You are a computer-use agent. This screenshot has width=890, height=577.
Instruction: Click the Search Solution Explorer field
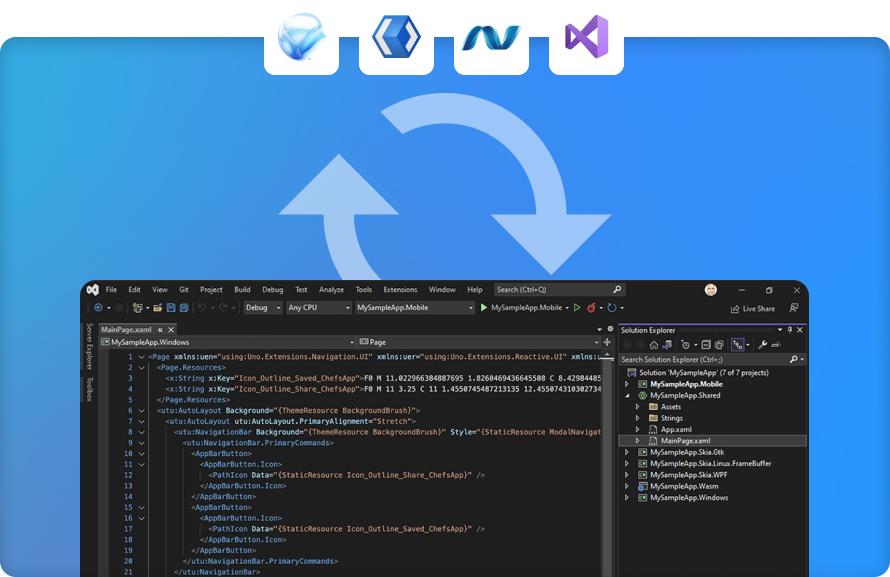(712, 359)
